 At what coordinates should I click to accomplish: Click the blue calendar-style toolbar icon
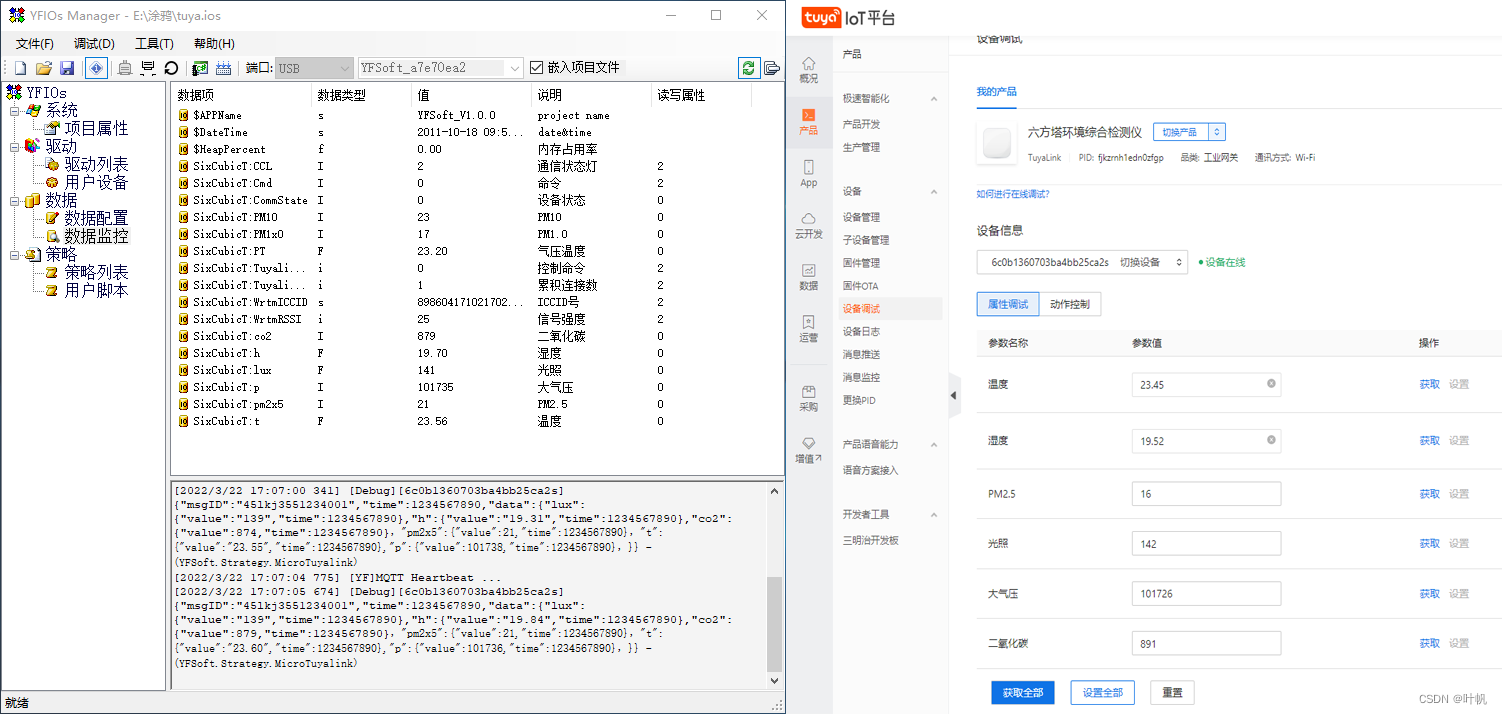click(224, 68)
